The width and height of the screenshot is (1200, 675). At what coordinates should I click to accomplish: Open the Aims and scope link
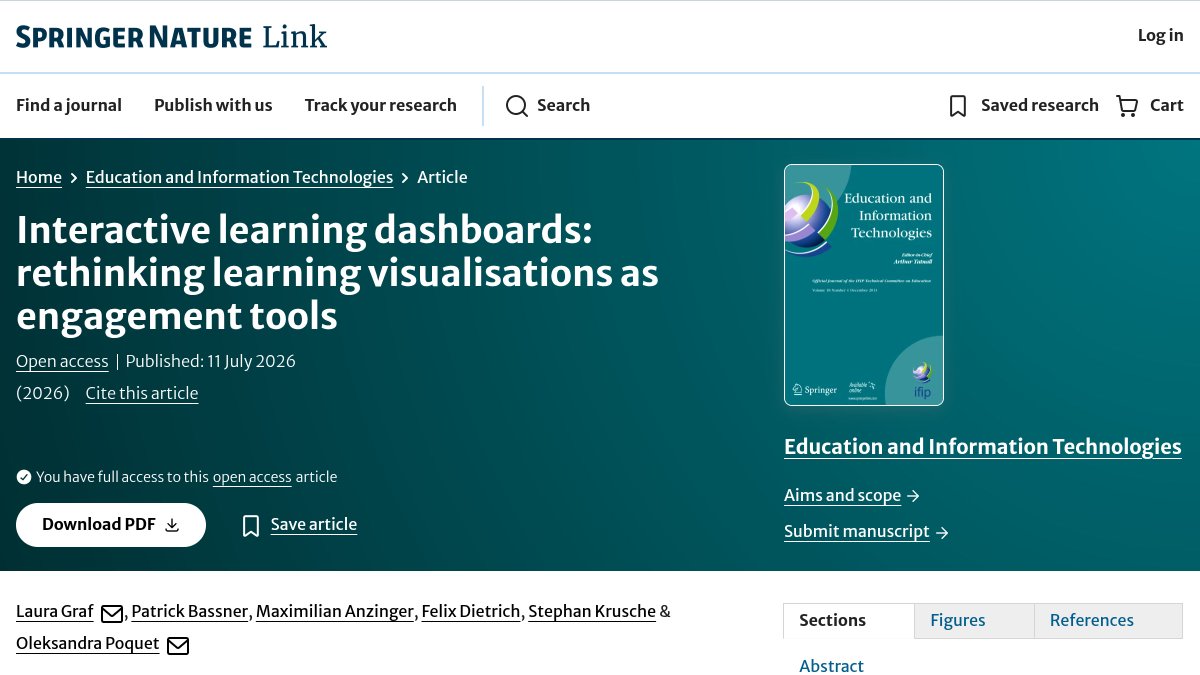pos(842,495)
